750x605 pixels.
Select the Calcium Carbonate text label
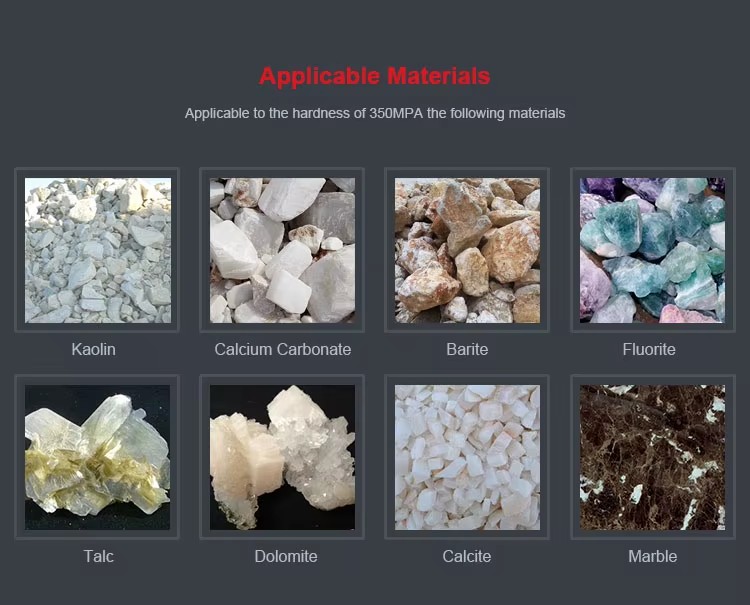tap(283, 349)
